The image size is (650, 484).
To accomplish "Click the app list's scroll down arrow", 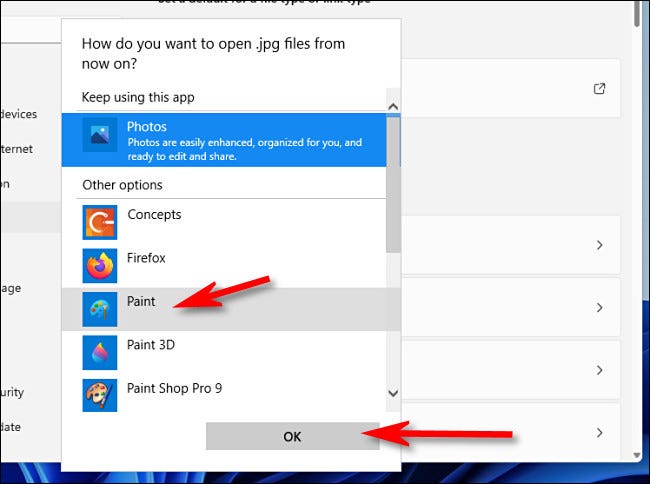I will point(393,394).
